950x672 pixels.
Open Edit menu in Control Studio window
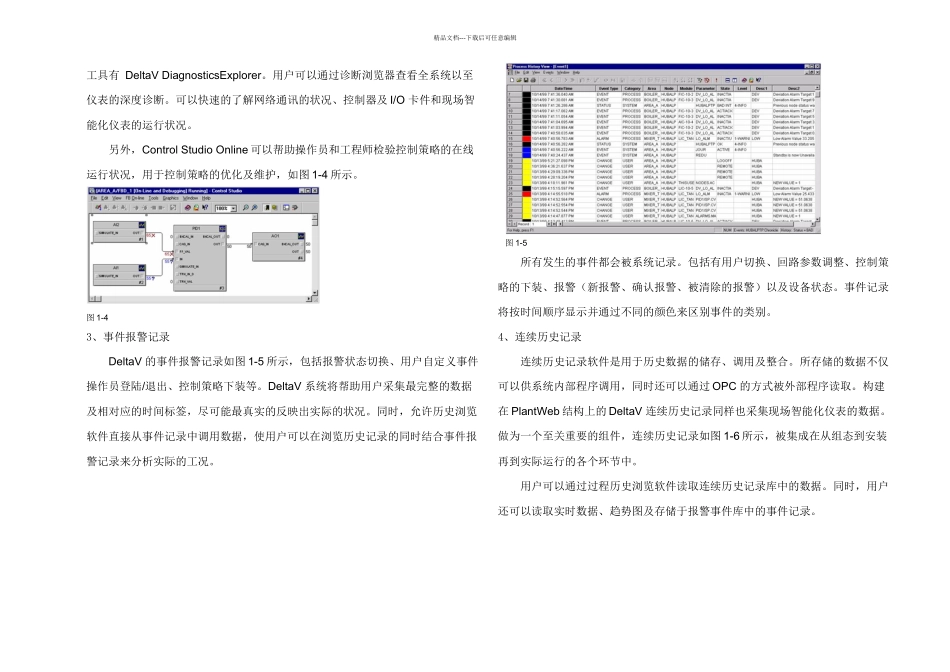click(x=104, y=198)
